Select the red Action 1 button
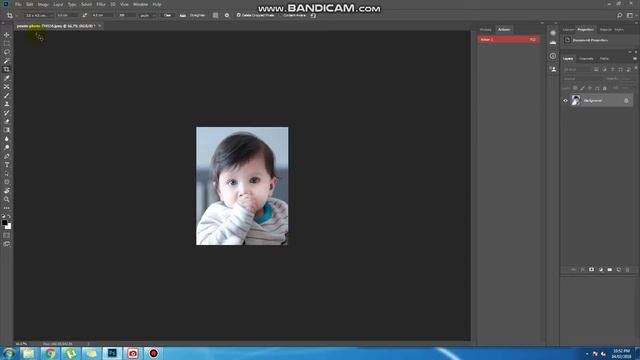 click(509, 40)
